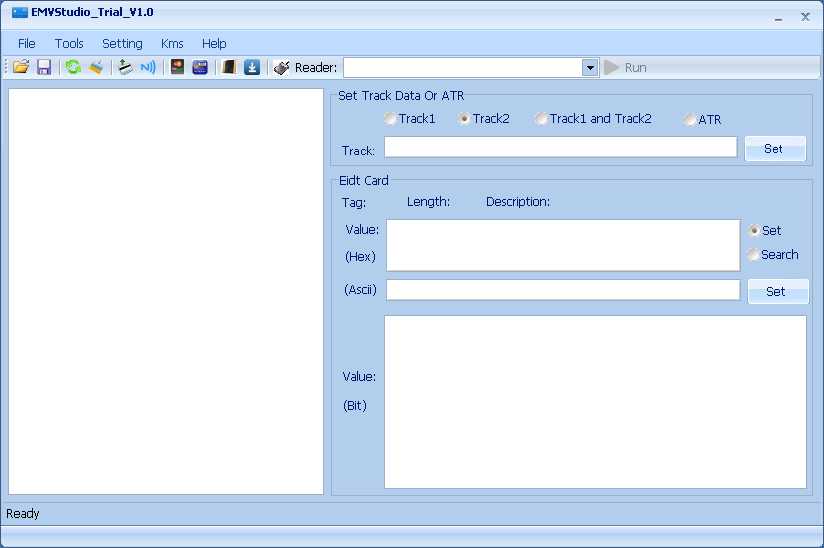Click the contactless NFC waves icon
The height and width of the screenshot is (548, 824).
[148, 67]
